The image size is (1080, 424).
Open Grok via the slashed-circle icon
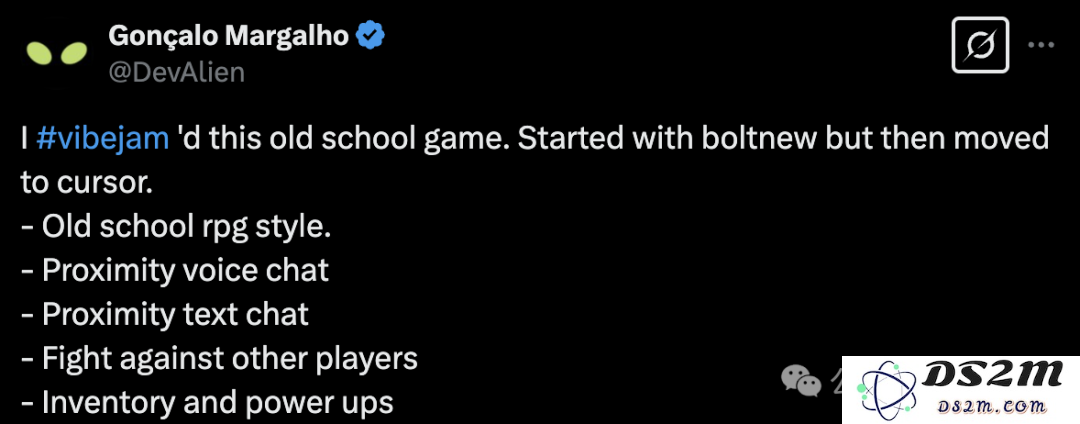click(980, 45)
